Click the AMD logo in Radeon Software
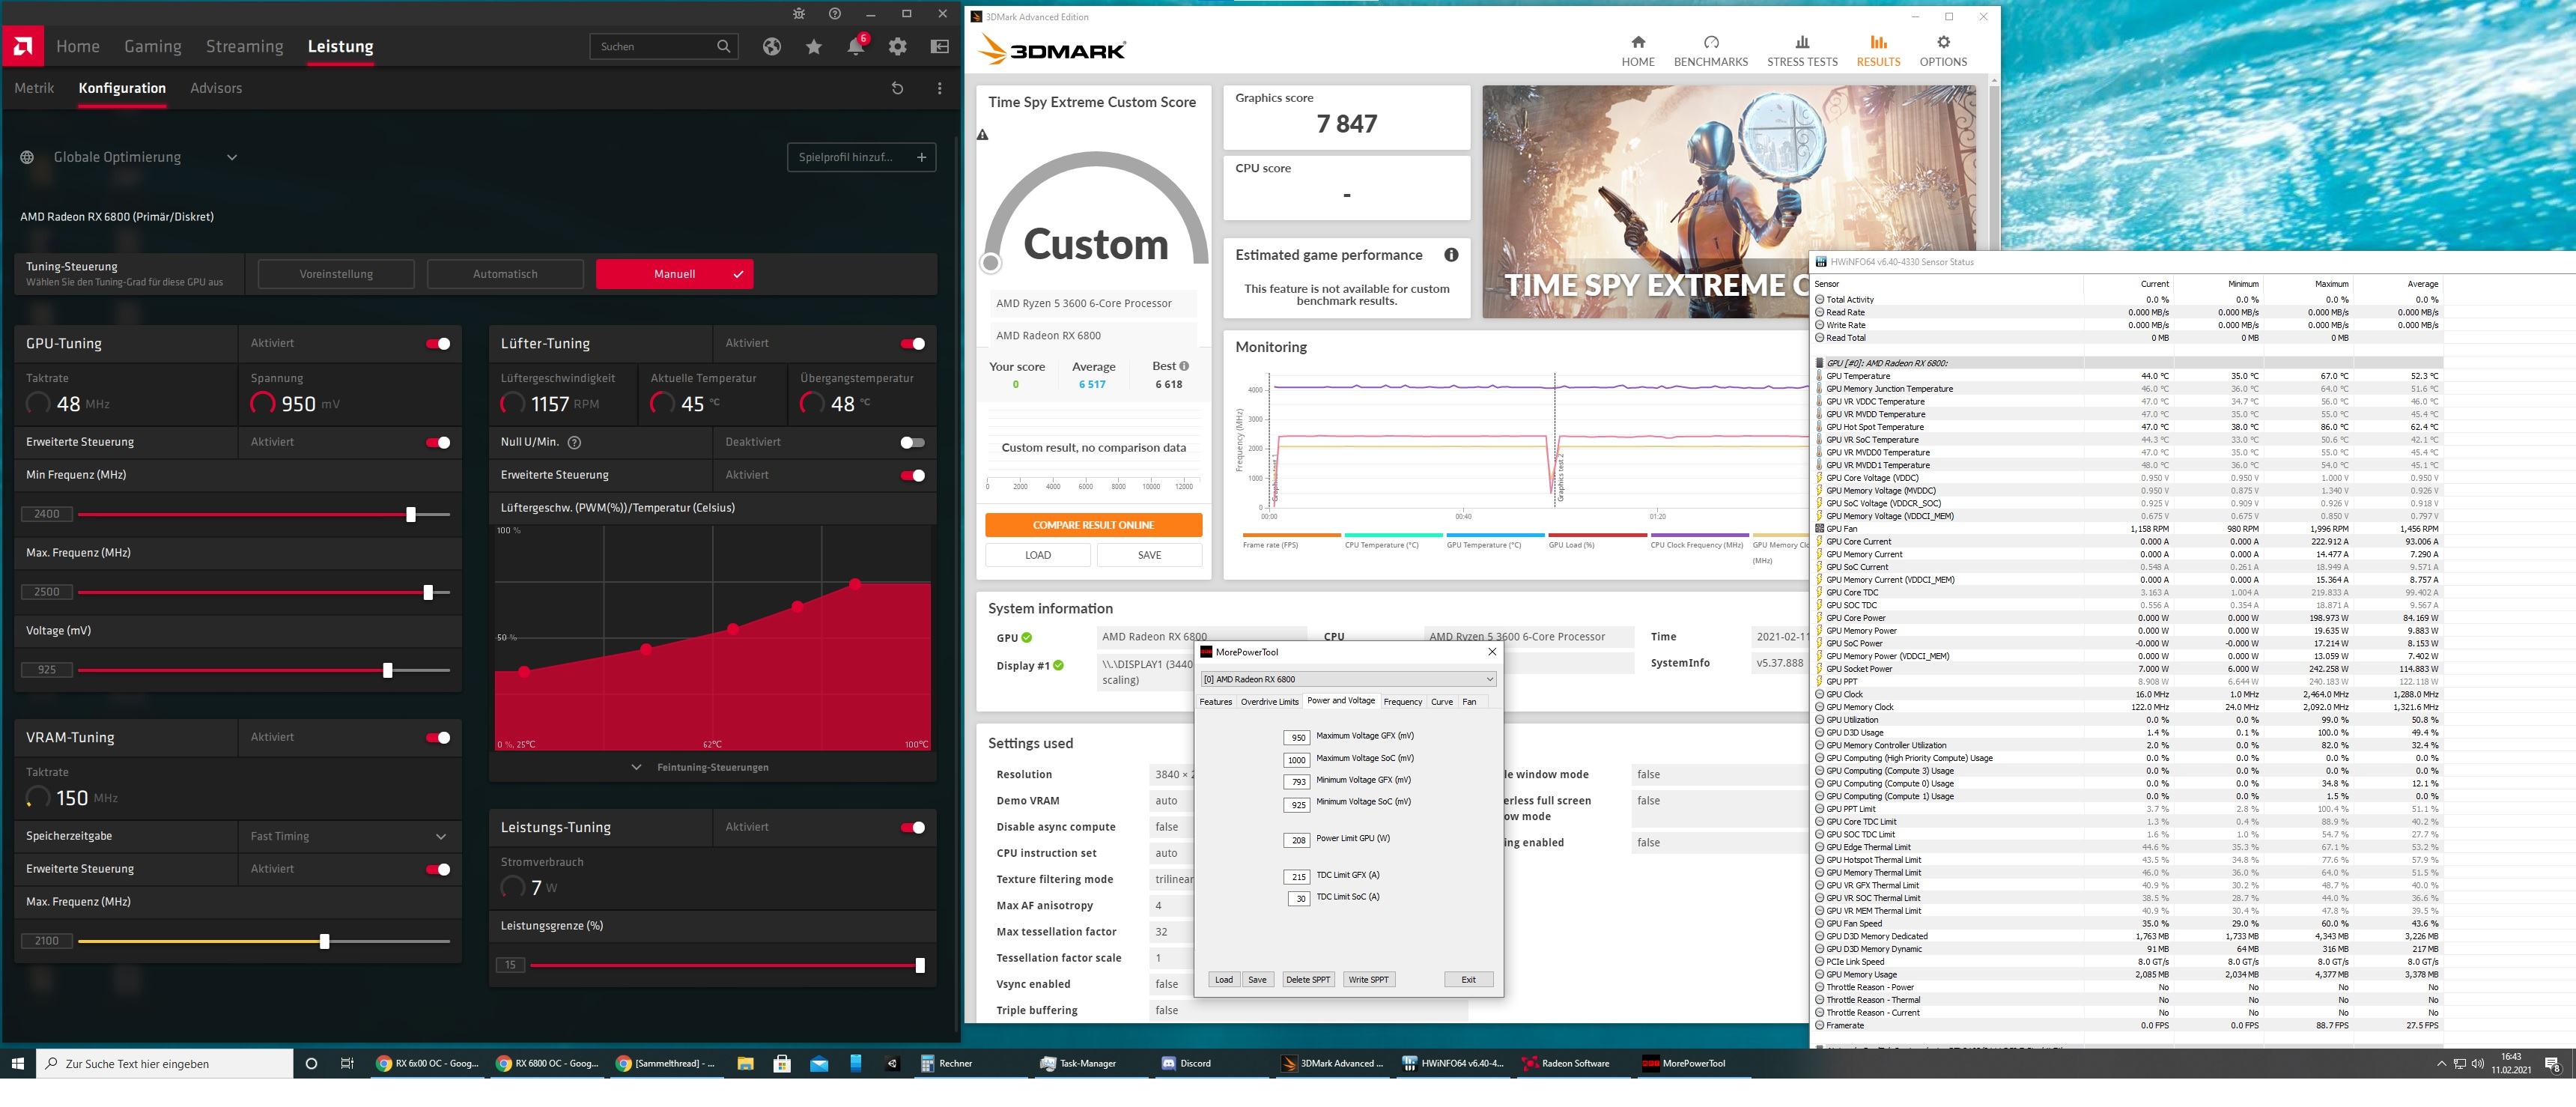The width and height of the screenshot is (2576, 1107). 22,46
